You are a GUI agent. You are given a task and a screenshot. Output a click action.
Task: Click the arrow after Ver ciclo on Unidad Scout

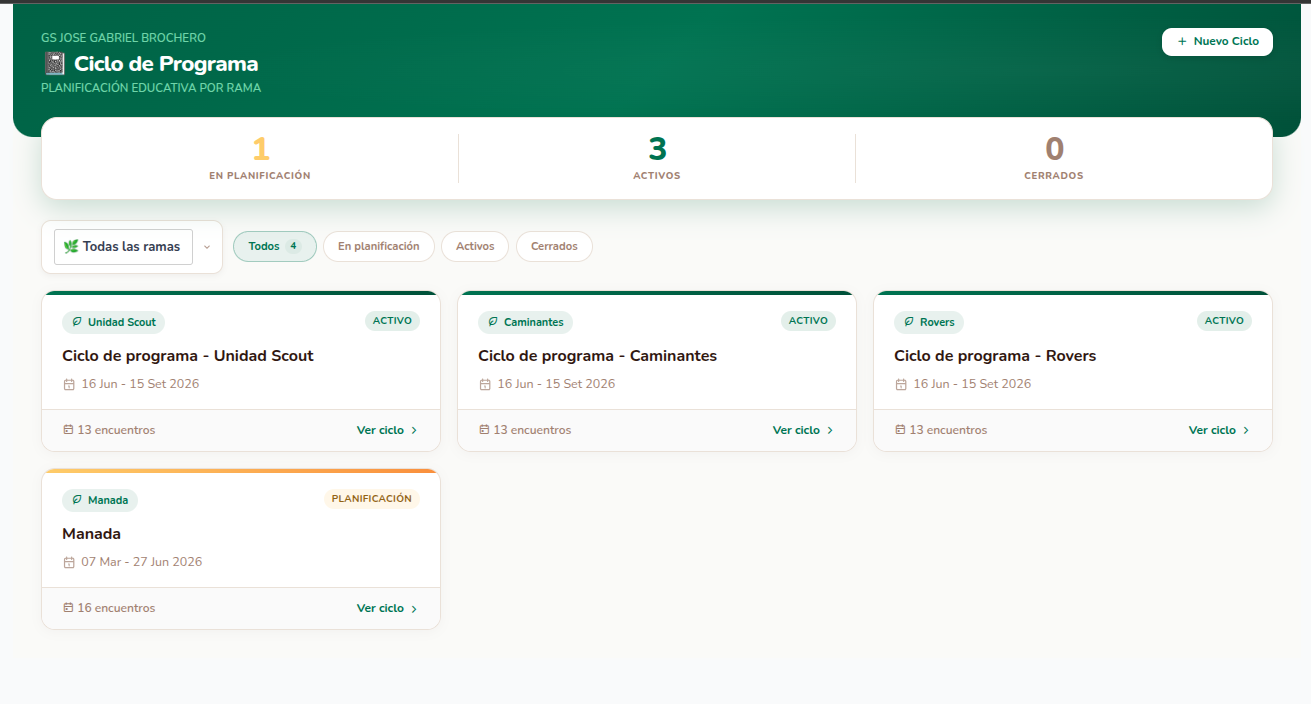coord(414,431)
